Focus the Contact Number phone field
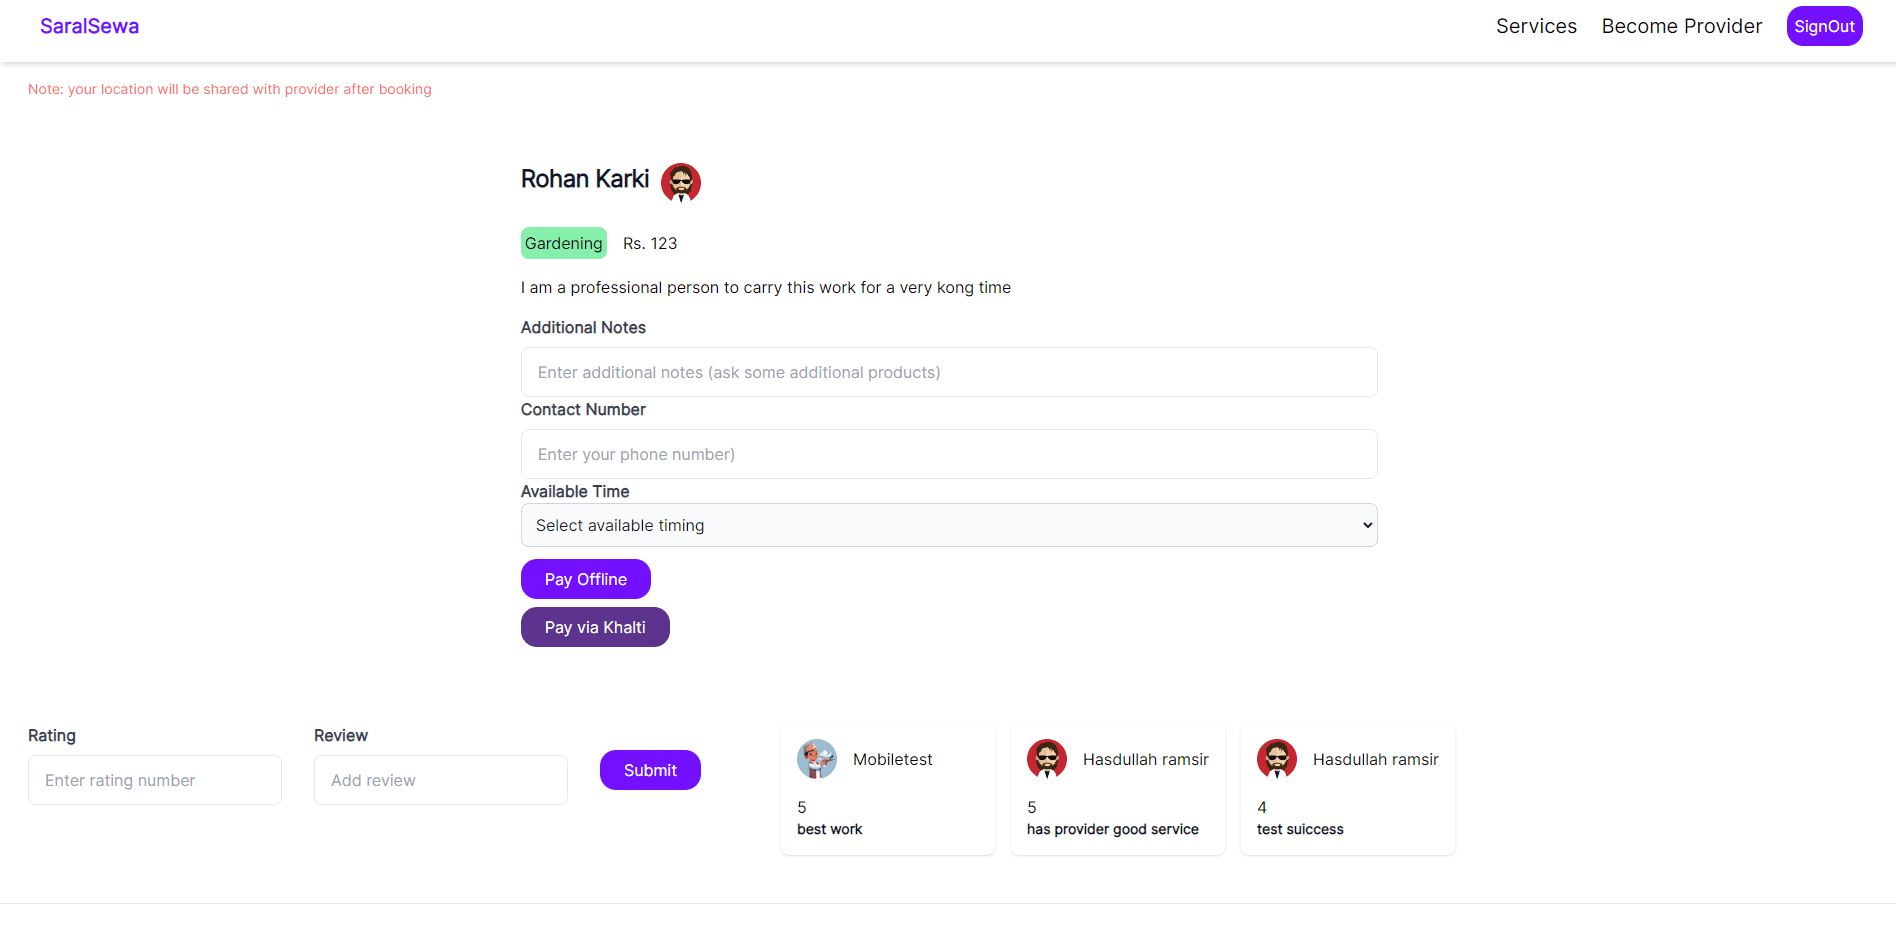The height and width of the screenshot is (926, 1896). coord(948,454)
